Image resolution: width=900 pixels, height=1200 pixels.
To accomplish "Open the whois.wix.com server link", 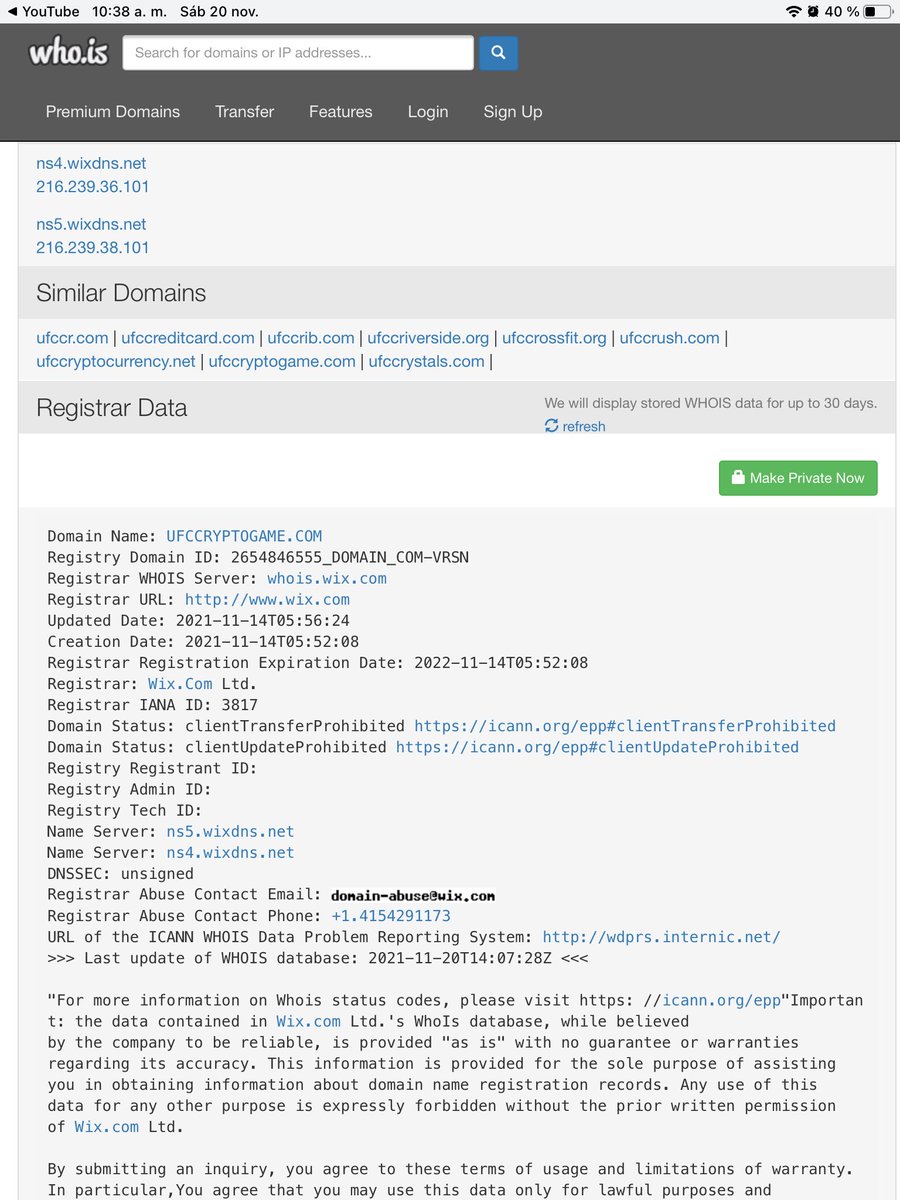I will coord(327,578).
